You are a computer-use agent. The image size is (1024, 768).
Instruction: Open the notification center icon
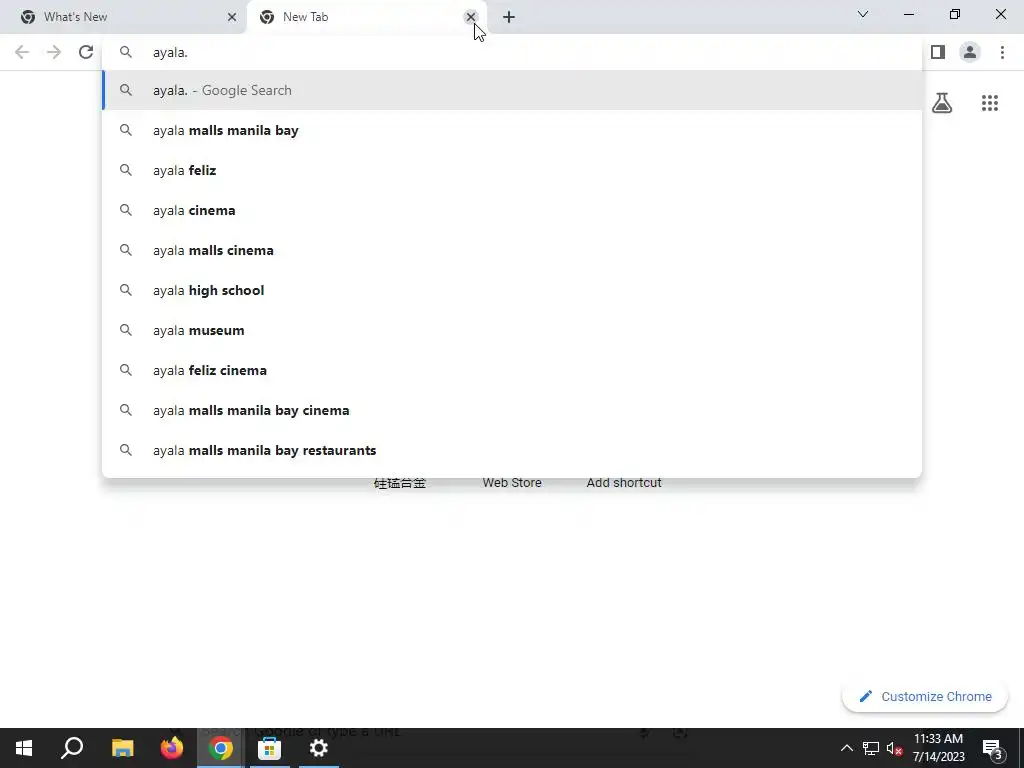tap(992, 748)
